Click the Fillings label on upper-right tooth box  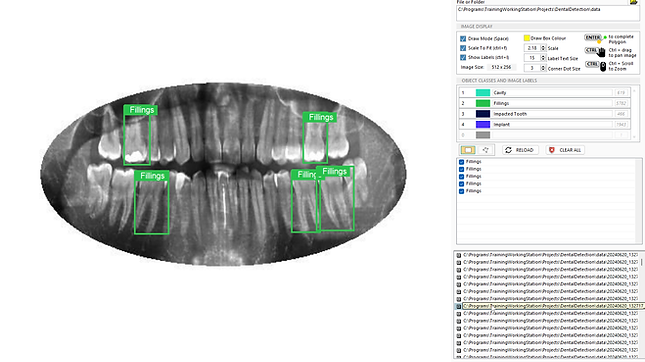320,117
